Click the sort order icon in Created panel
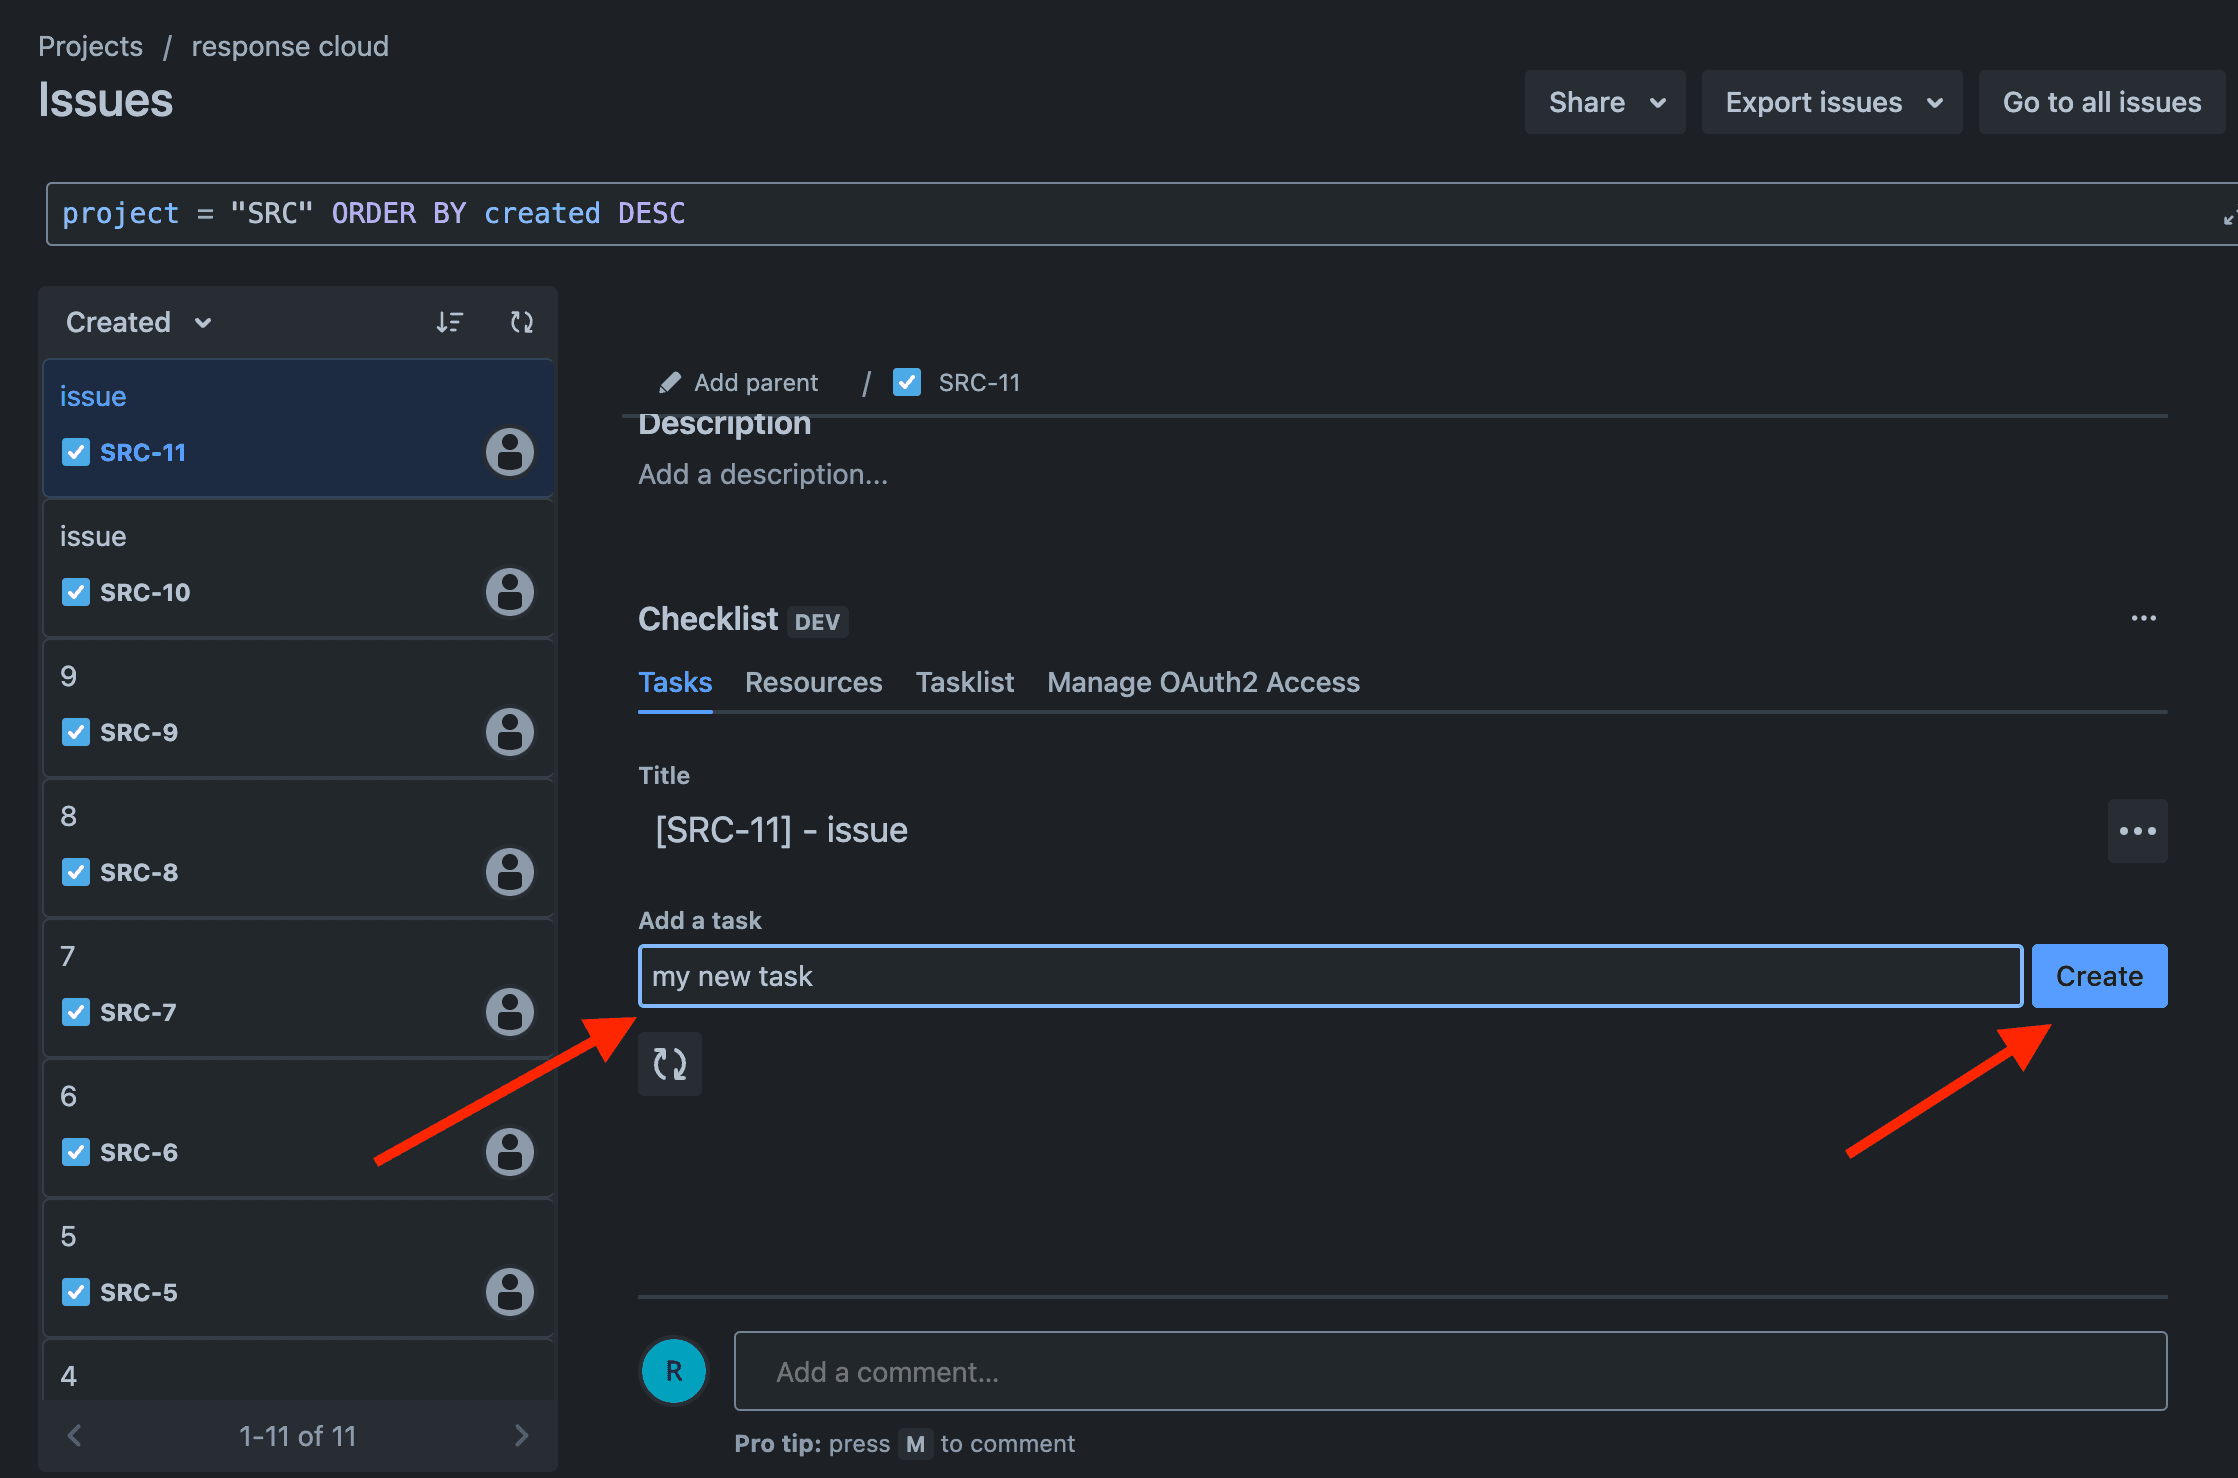Image resolution: width=2238 pixels, height=1478 pixels. 450,322
